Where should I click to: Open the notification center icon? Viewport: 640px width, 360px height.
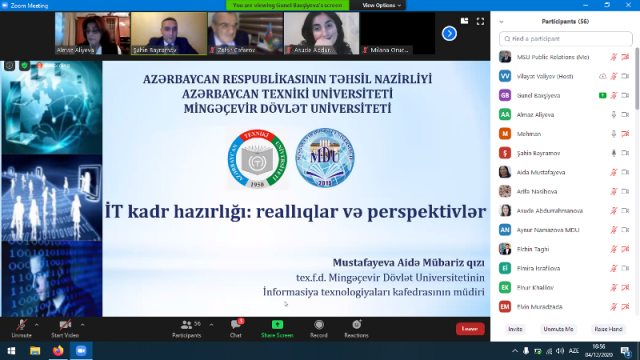(x=626, y=351)
